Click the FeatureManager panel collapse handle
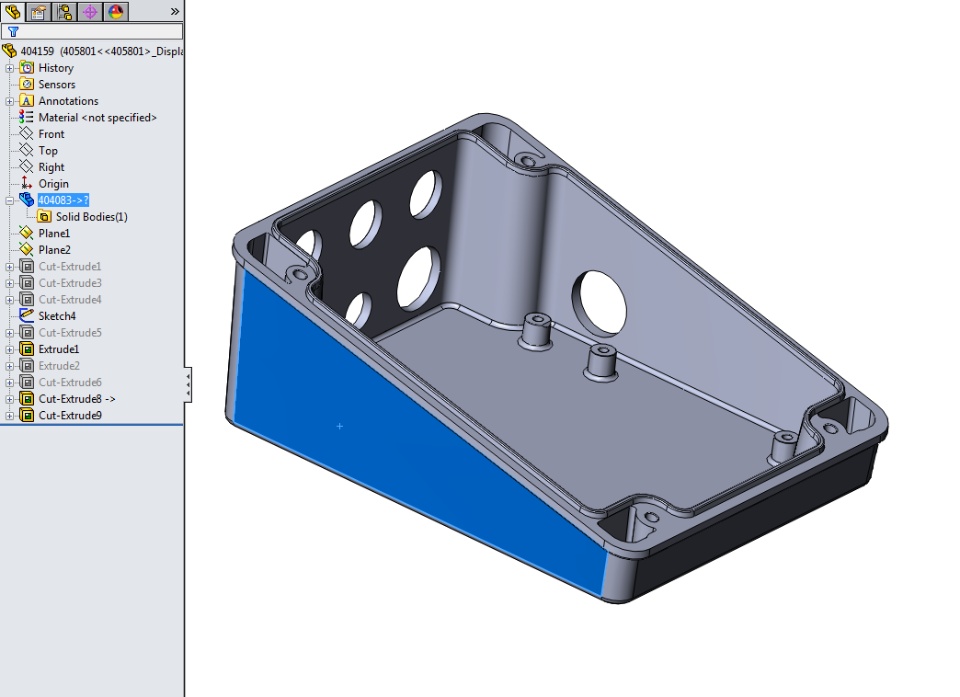 click(188, 385)
